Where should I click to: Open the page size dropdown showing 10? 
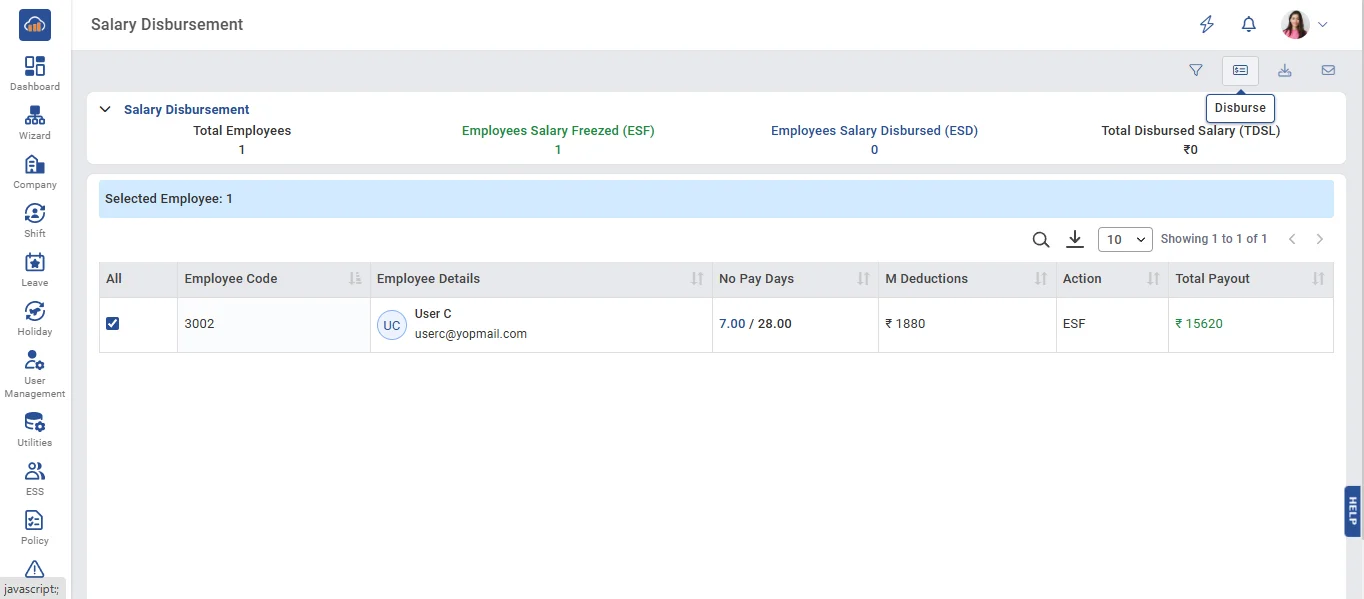coord(1125,240)
